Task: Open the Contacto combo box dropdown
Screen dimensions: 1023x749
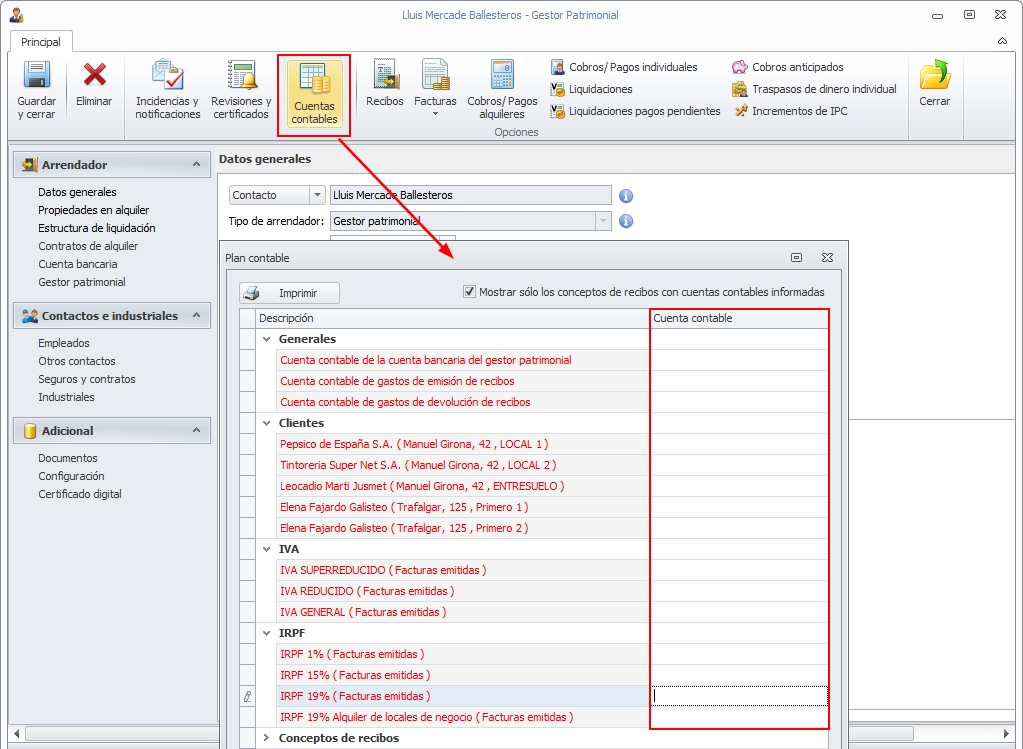Action: 317,195
